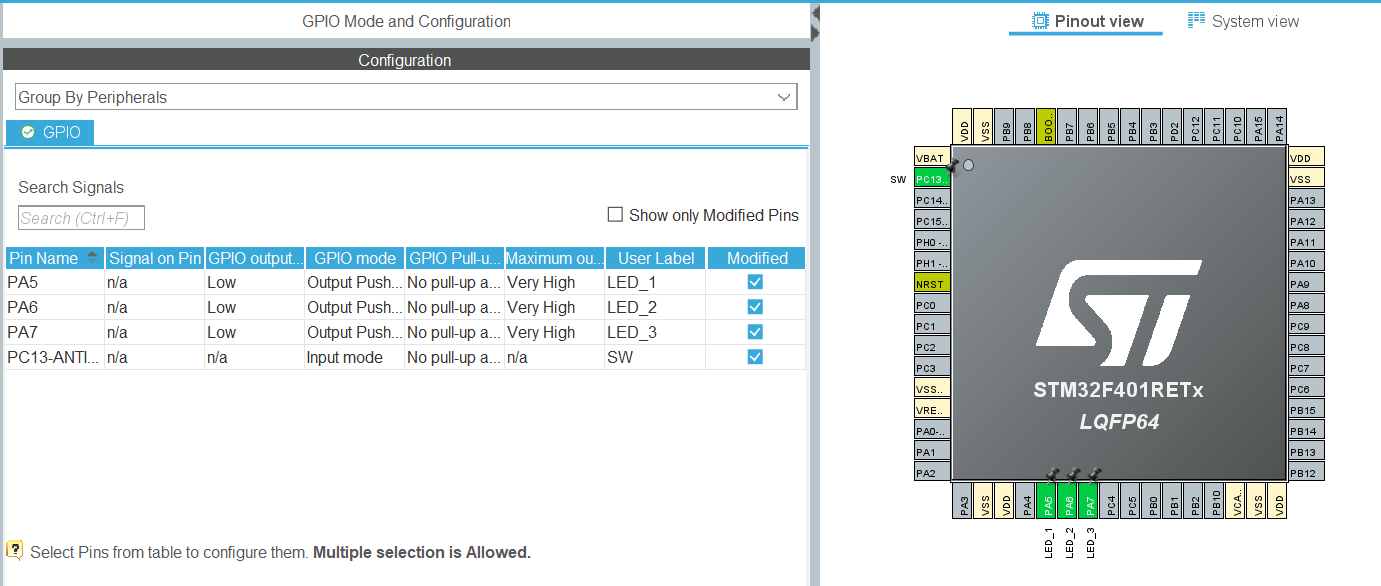Click the PB3 pin on the chip
Screen dimensions: 1381x586
[x=1152, y=128]
